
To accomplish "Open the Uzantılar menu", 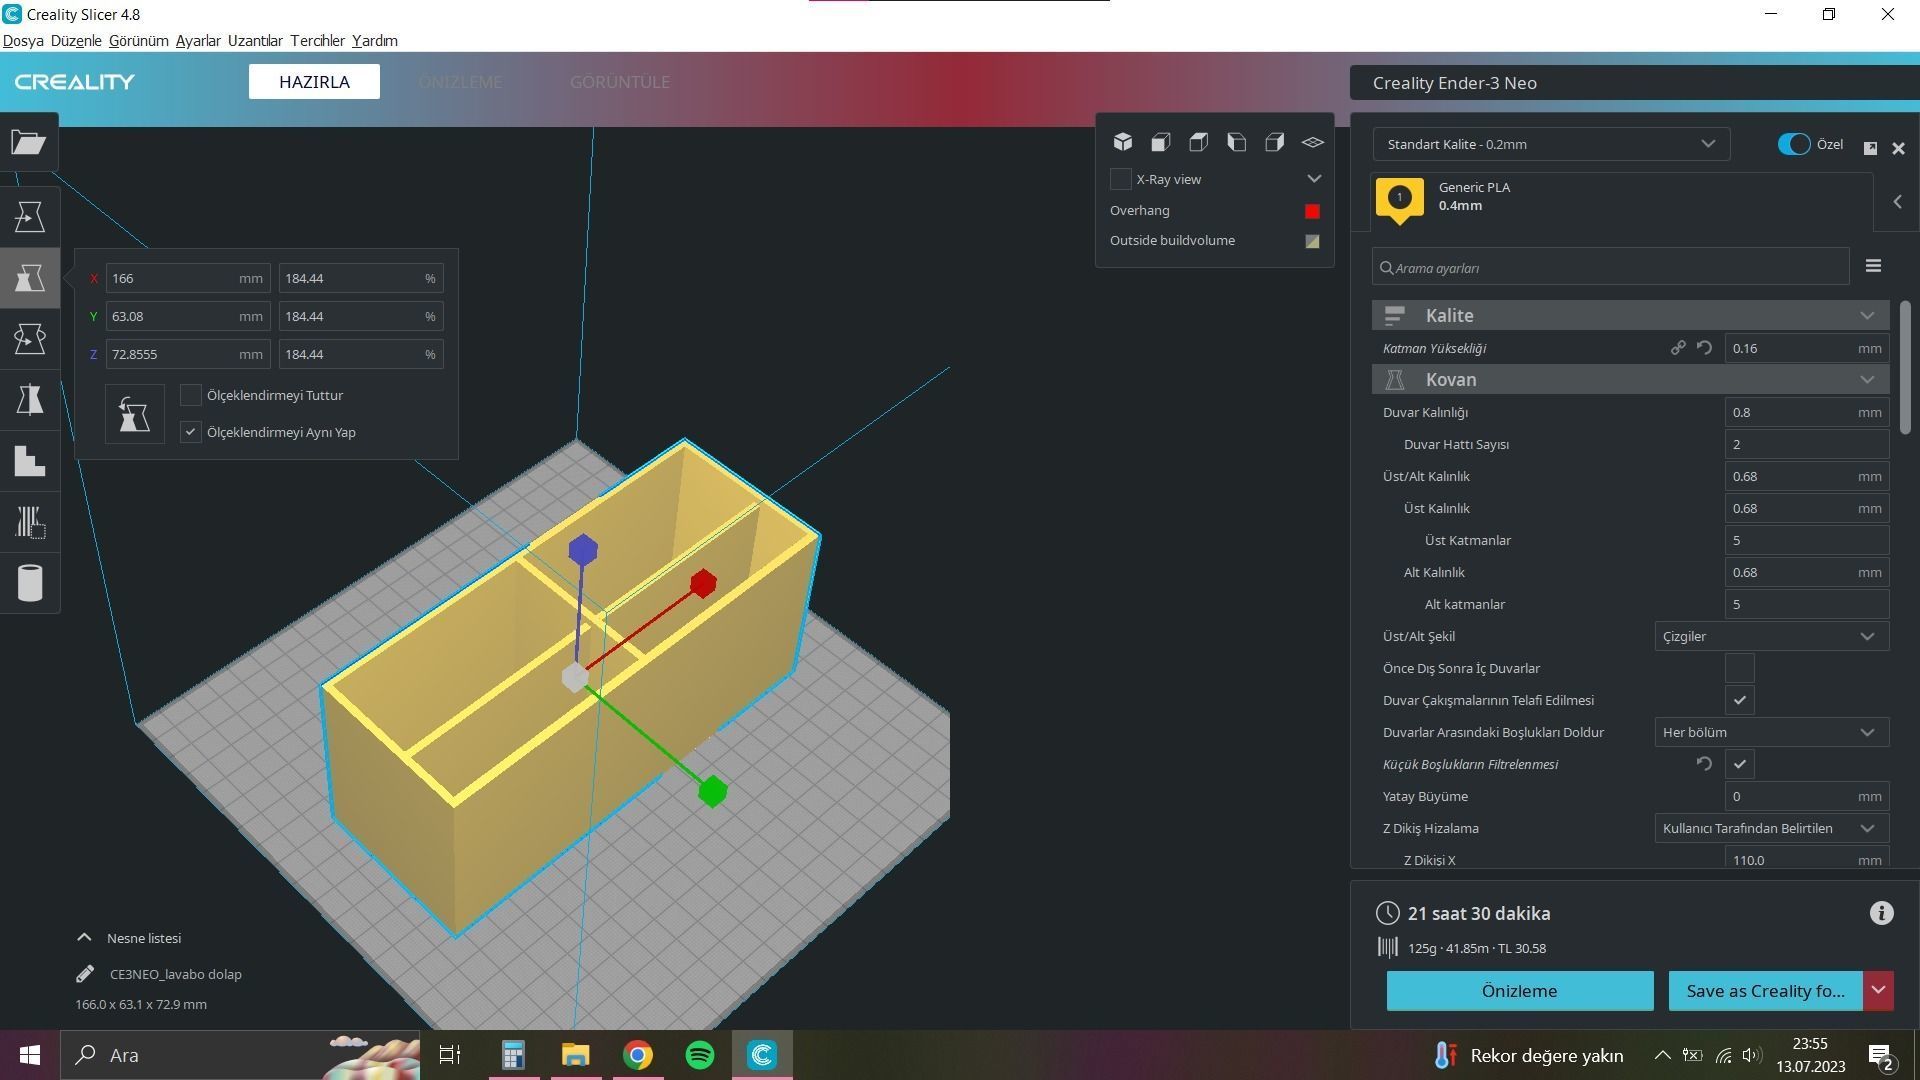I will (254, 41).
